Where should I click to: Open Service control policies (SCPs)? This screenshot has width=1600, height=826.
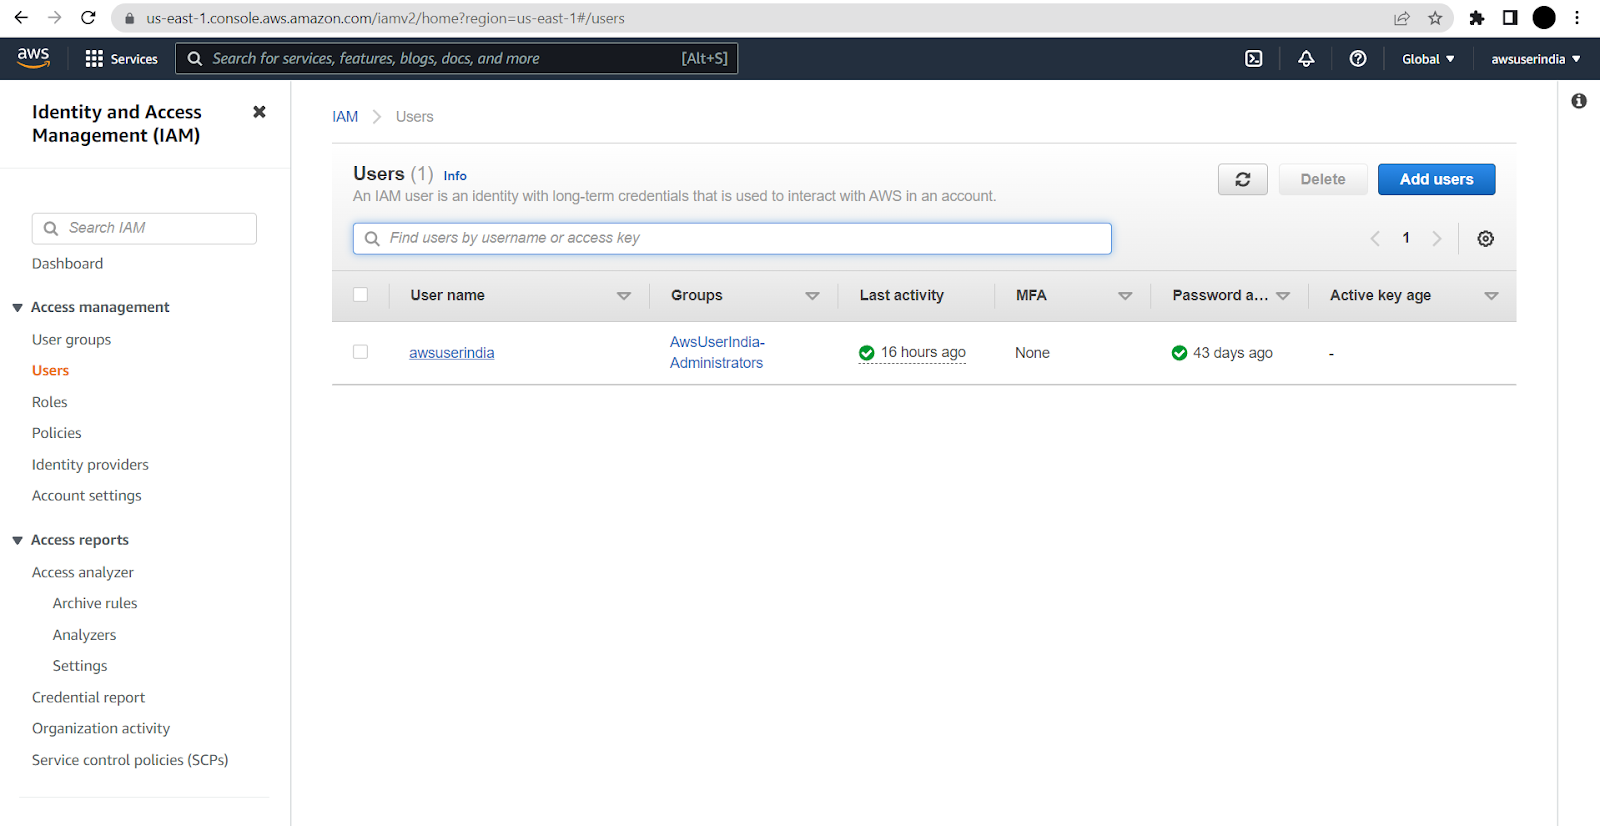click(130, 760)
